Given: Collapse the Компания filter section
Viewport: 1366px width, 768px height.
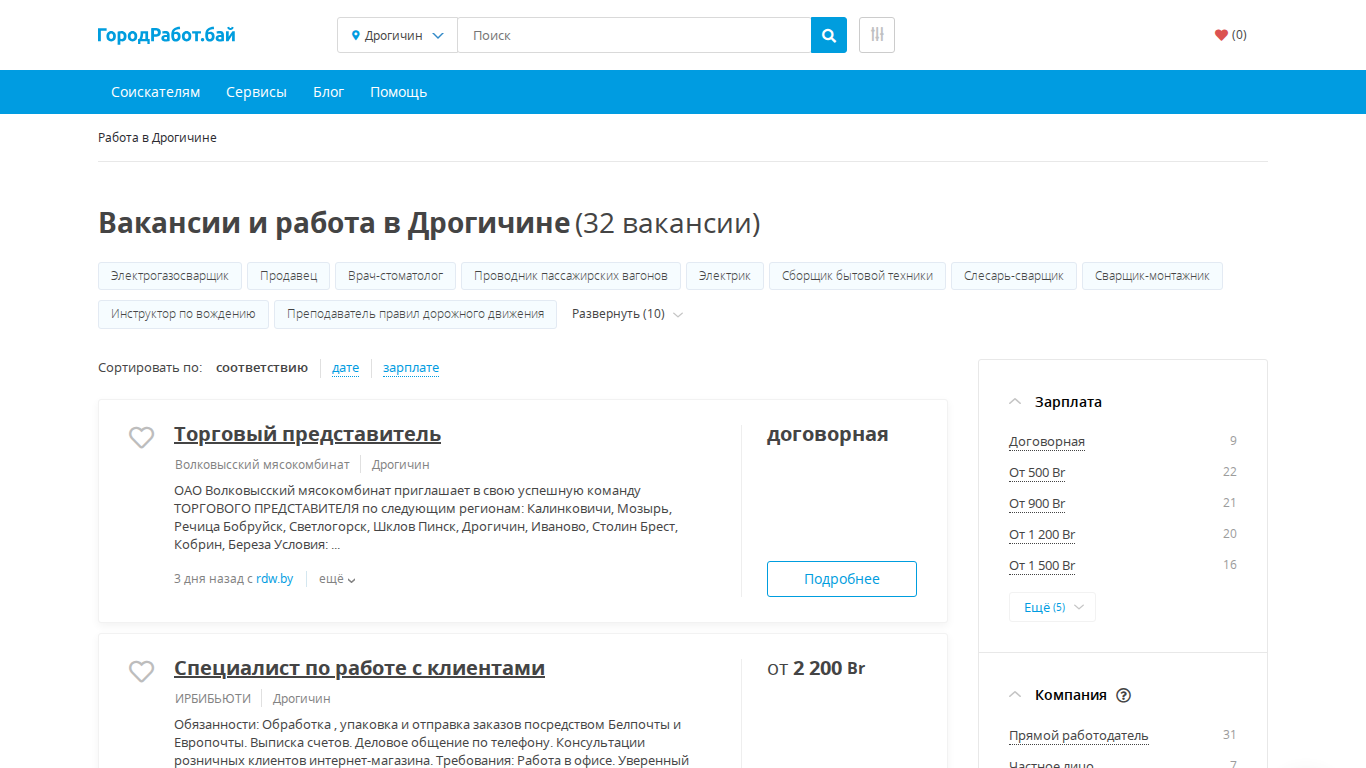Looking at the screenshot, I should click(1015, 695).
